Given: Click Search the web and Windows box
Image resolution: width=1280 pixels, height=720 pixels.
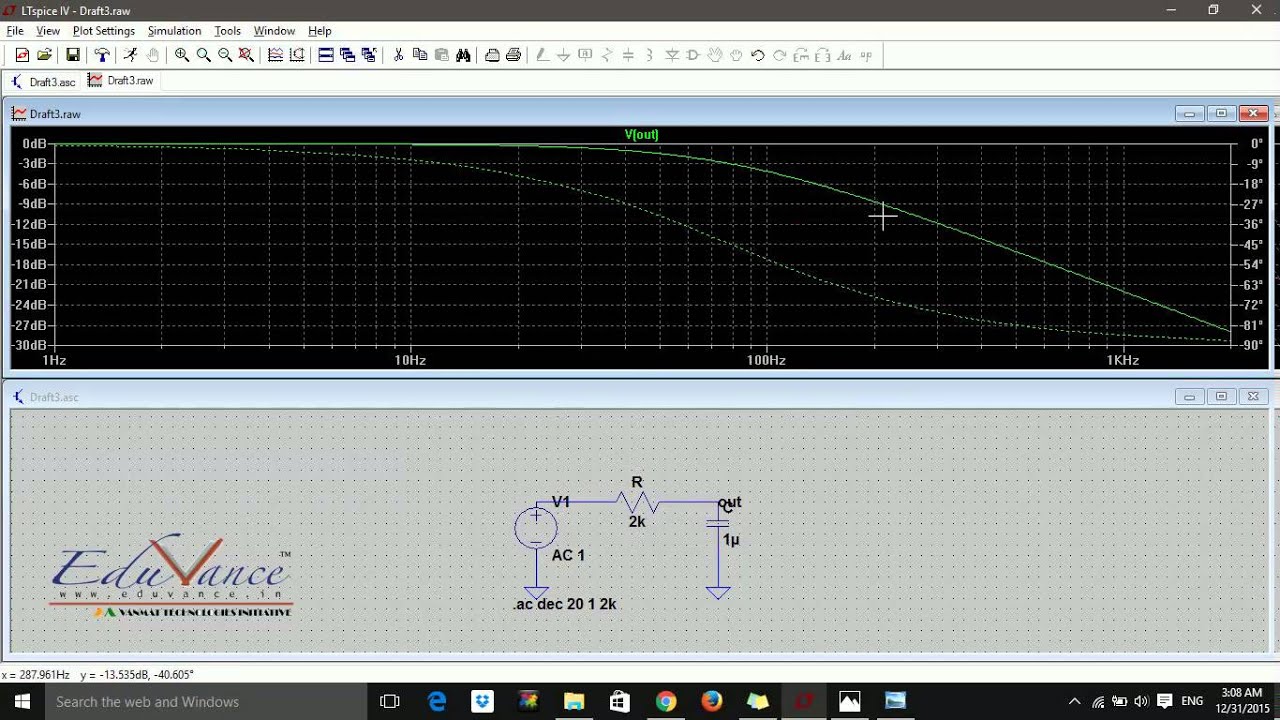Looking at the screenshot, I should pyautogui.click(x=205, y=702).
